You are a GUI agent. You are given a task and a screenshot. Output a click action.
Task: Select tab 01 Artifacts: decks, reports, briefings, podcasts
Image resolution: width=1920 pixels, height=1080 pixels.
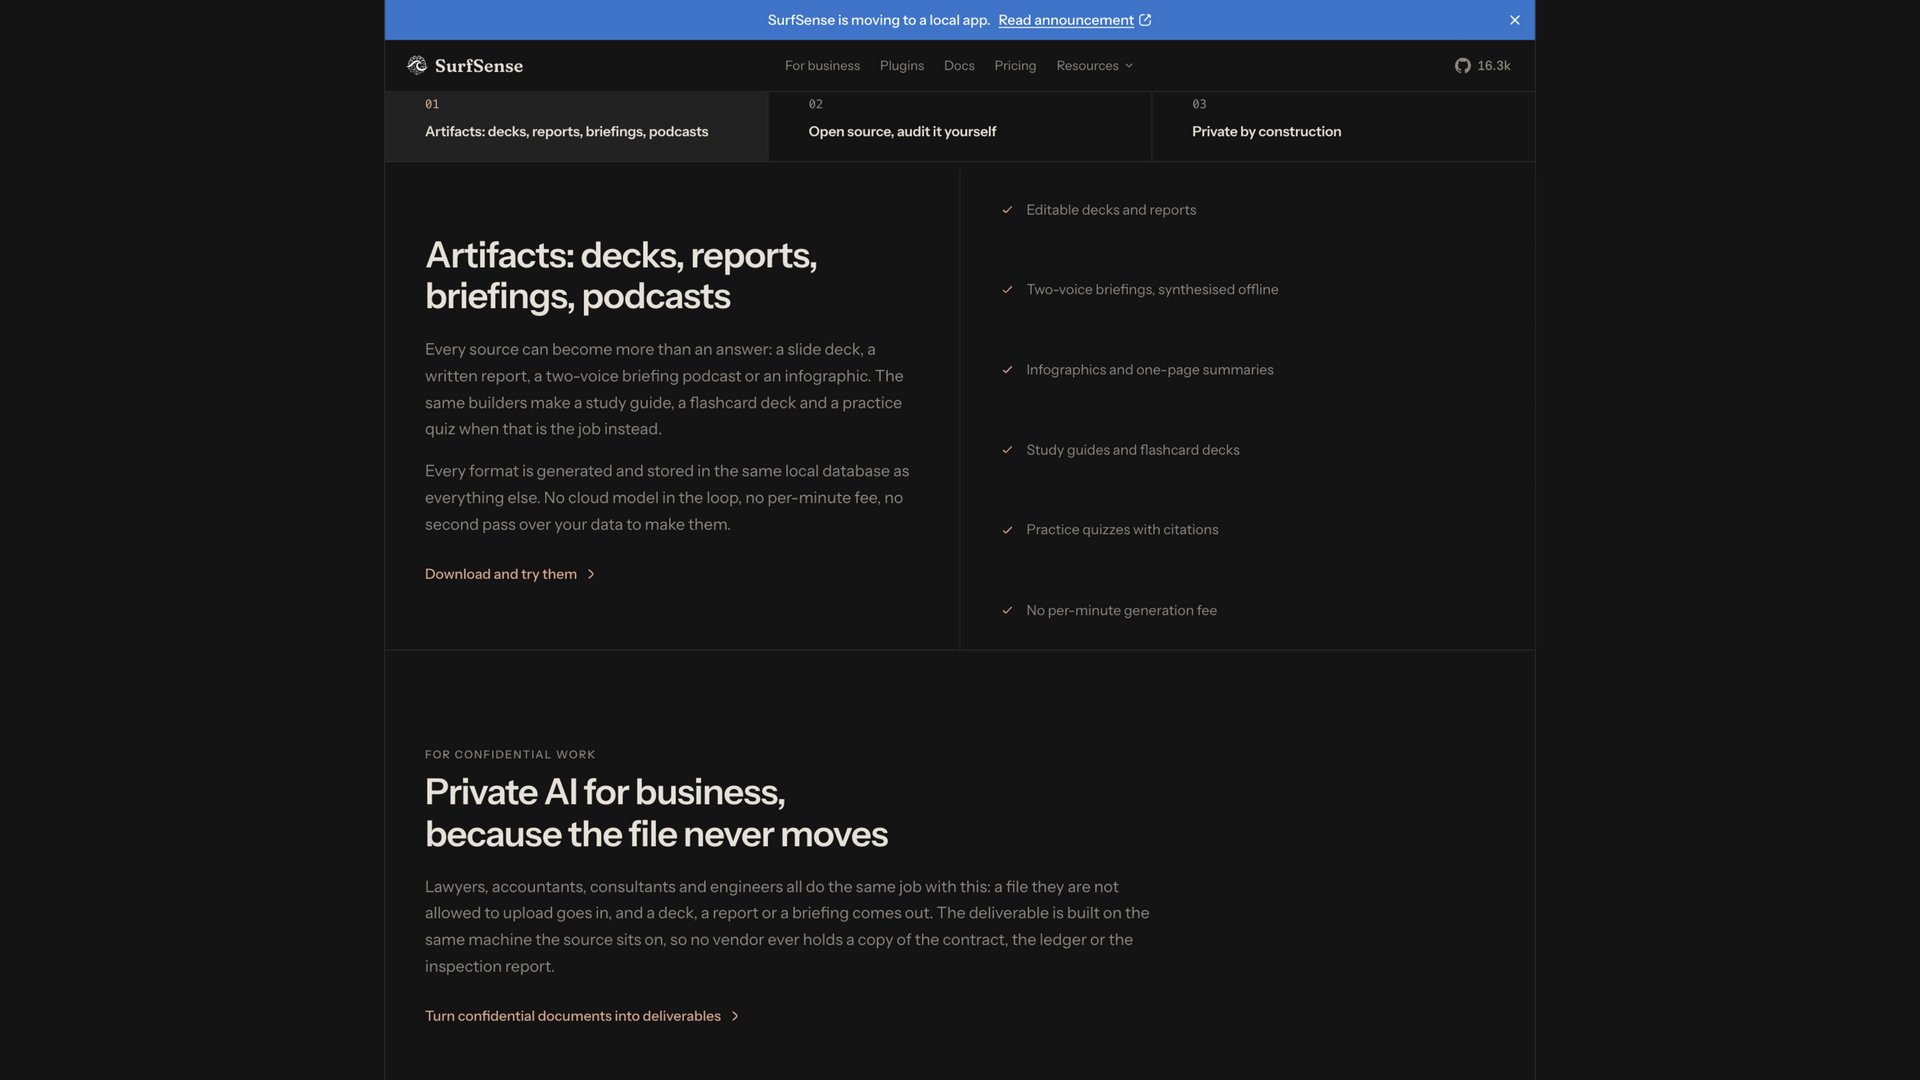[x=576, y=126]
